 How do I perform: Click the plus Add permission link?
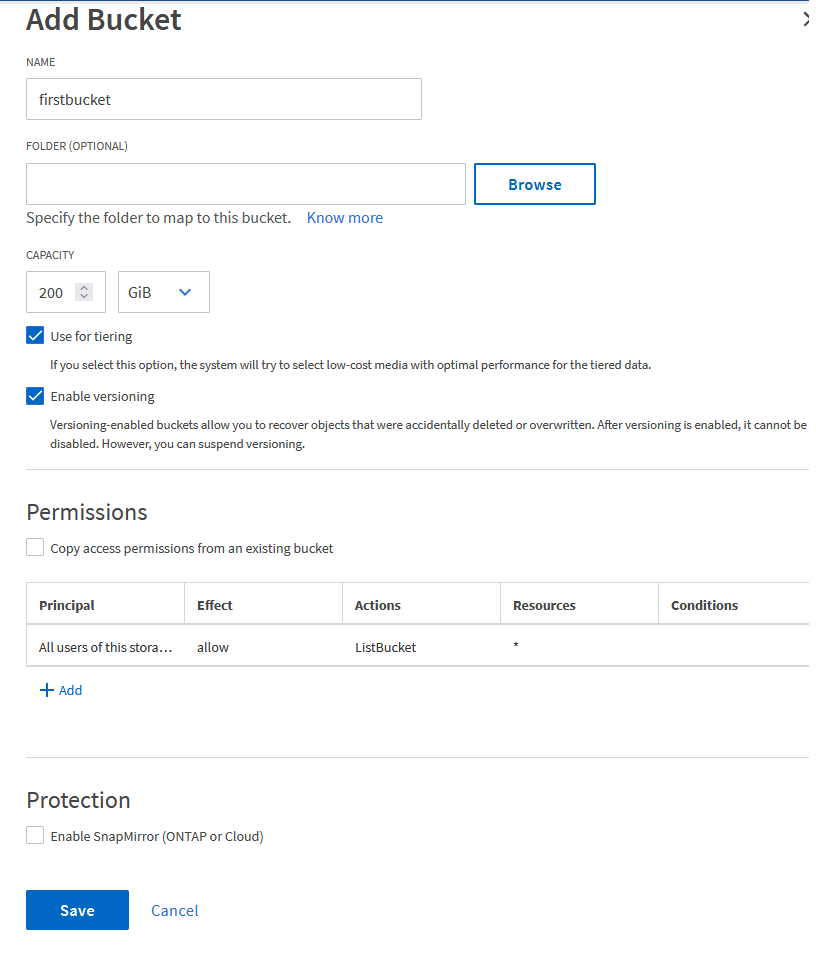(x=61, y=690)
